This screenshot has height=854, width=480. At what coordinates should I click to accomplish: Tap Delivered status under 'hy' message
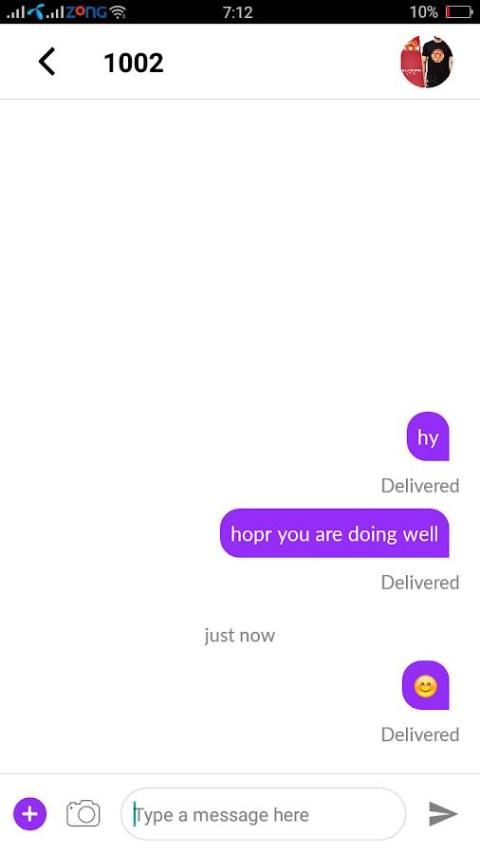click(420, 485)
